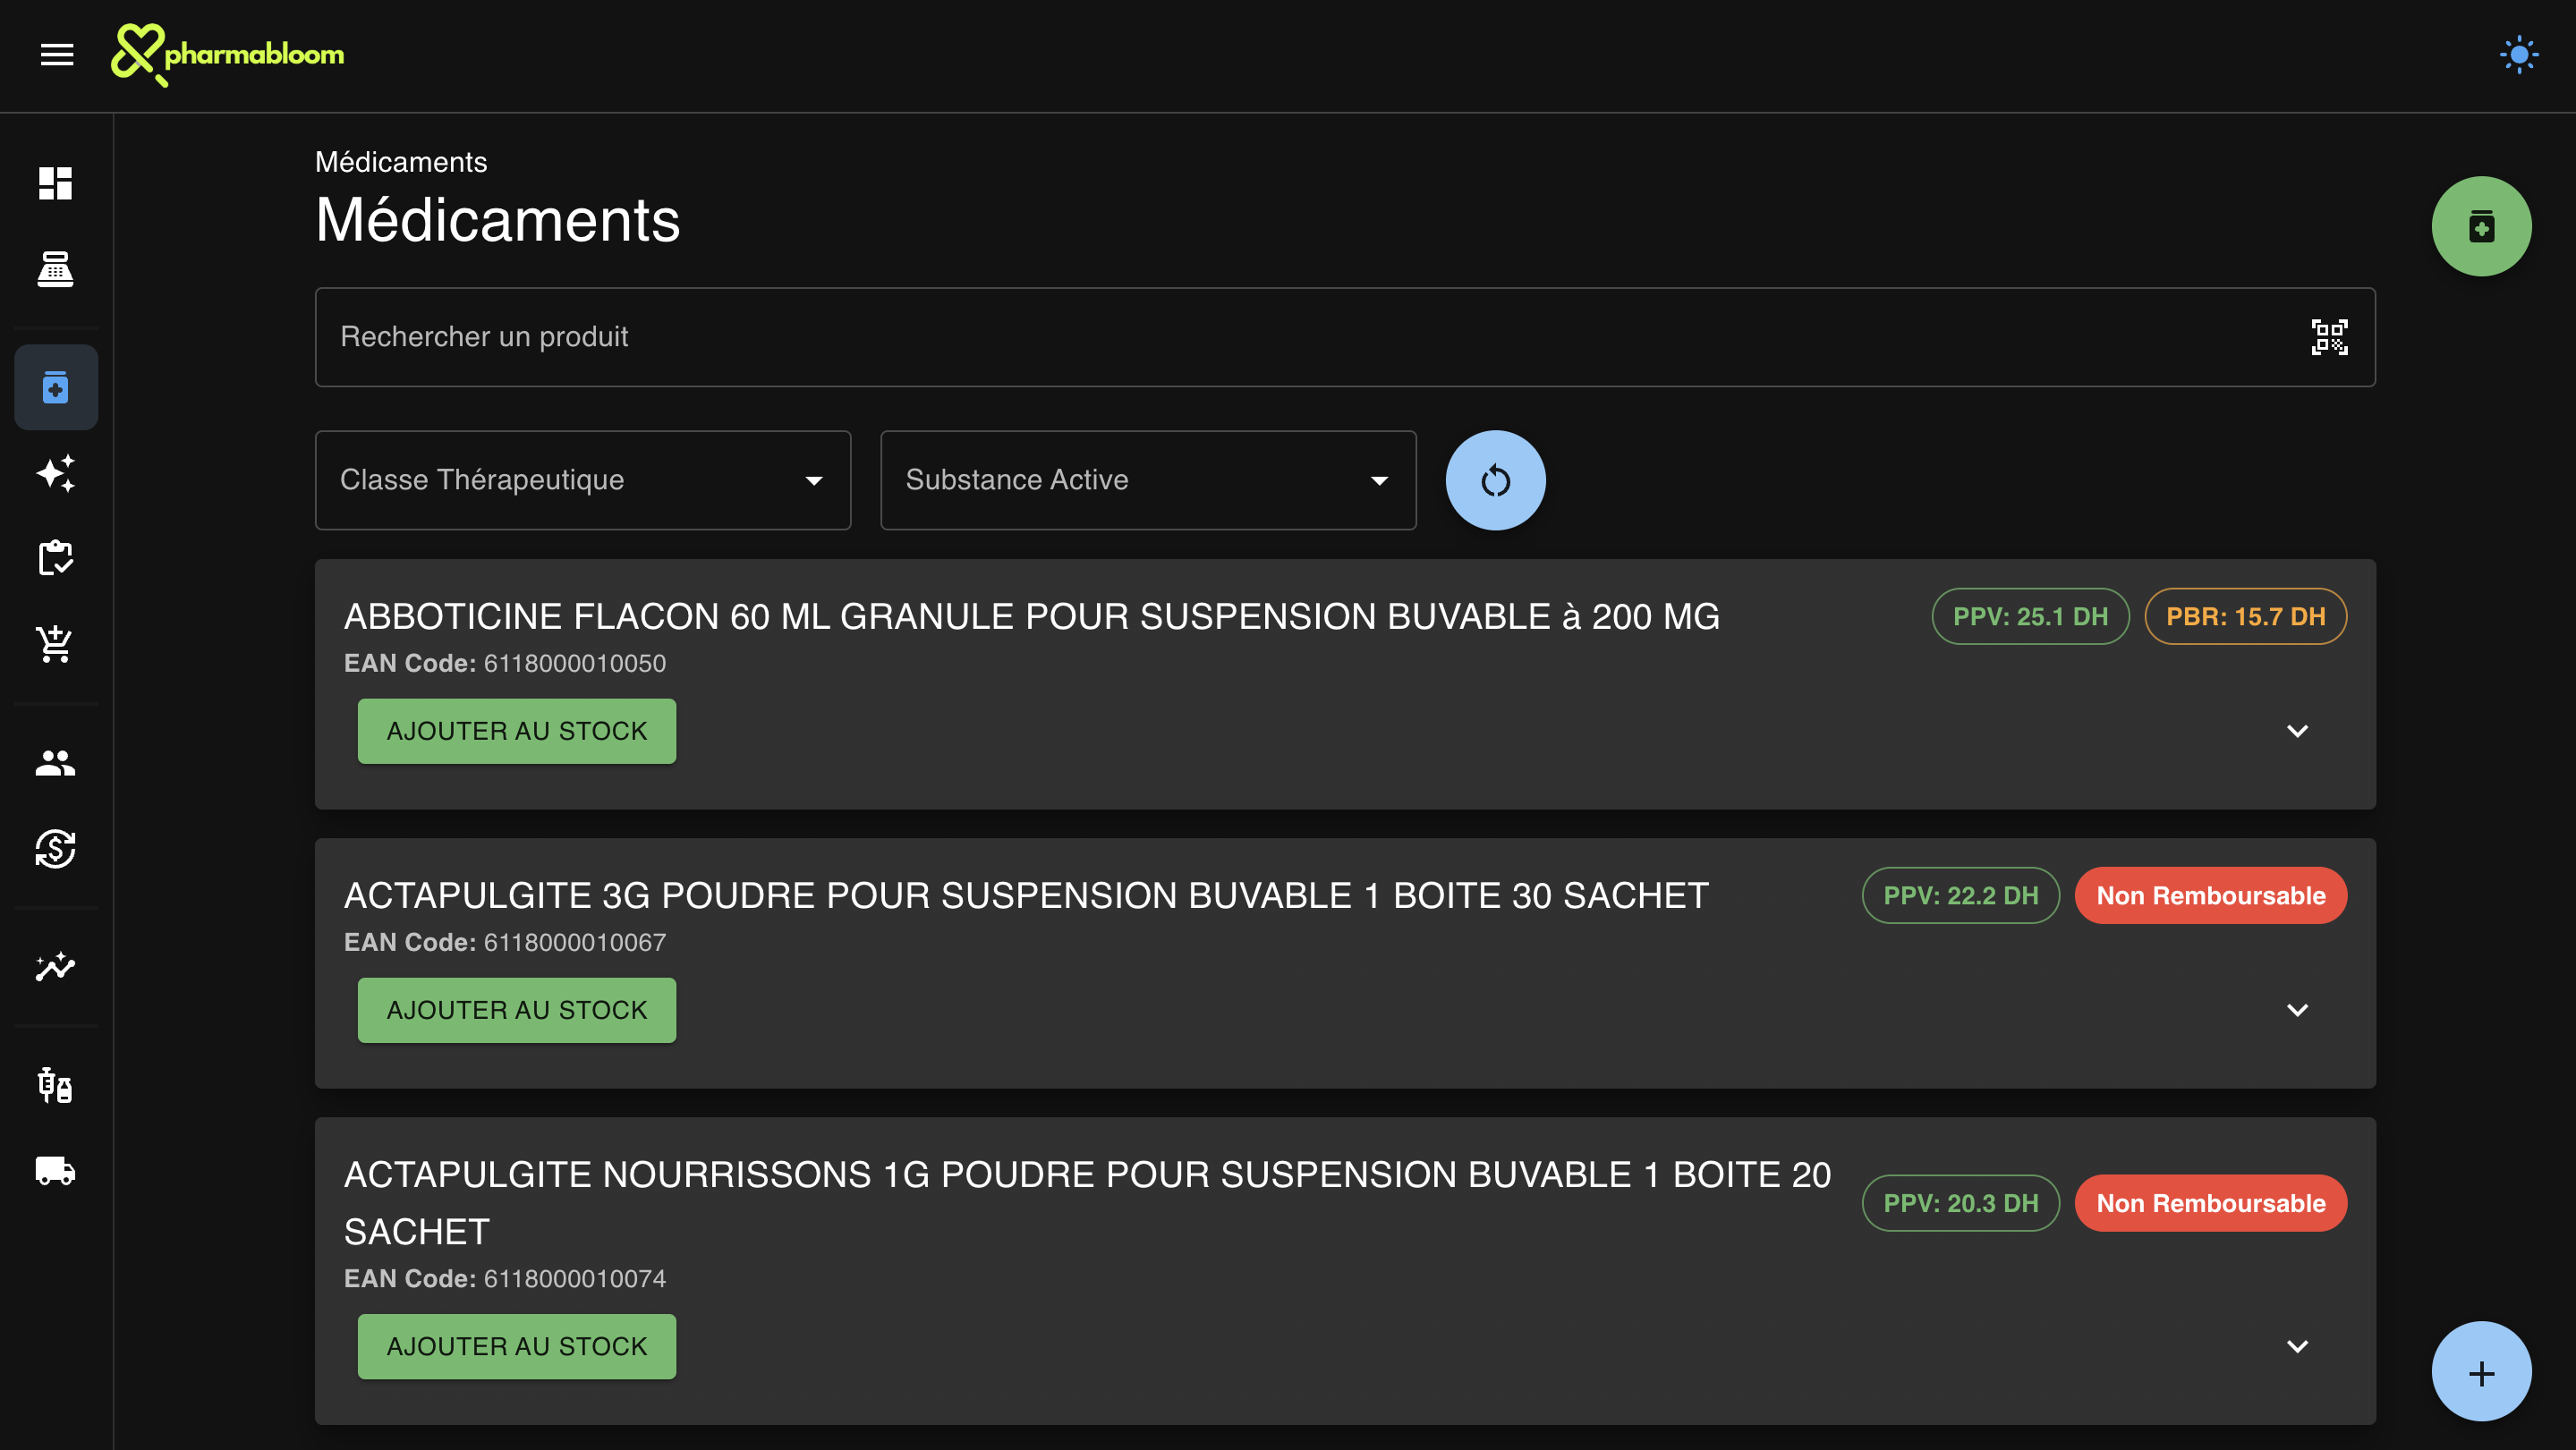Click the Médicaments breadcrumb link

pos(401,162)
